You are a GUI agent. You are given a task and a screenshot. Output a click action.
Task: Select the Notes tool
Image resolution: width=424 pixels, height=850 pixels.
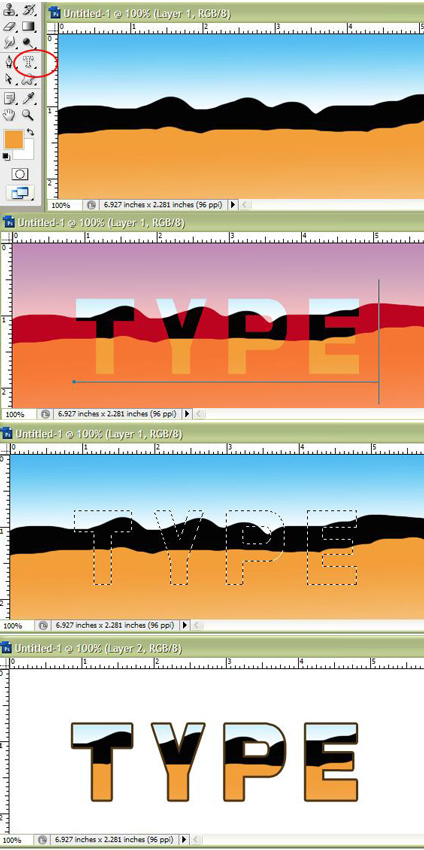9,98
